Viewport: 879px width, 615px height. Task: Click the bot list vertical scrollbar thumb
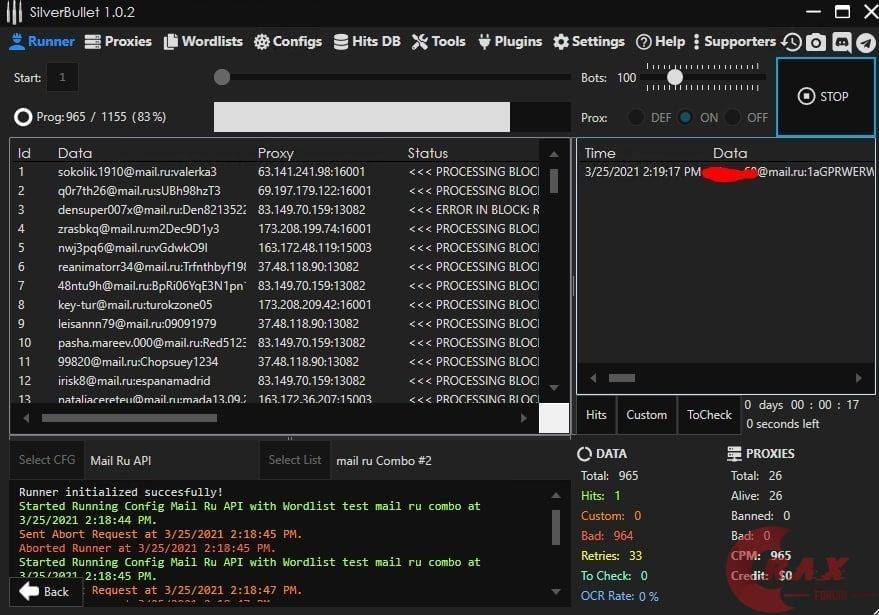tap(554, 181)
